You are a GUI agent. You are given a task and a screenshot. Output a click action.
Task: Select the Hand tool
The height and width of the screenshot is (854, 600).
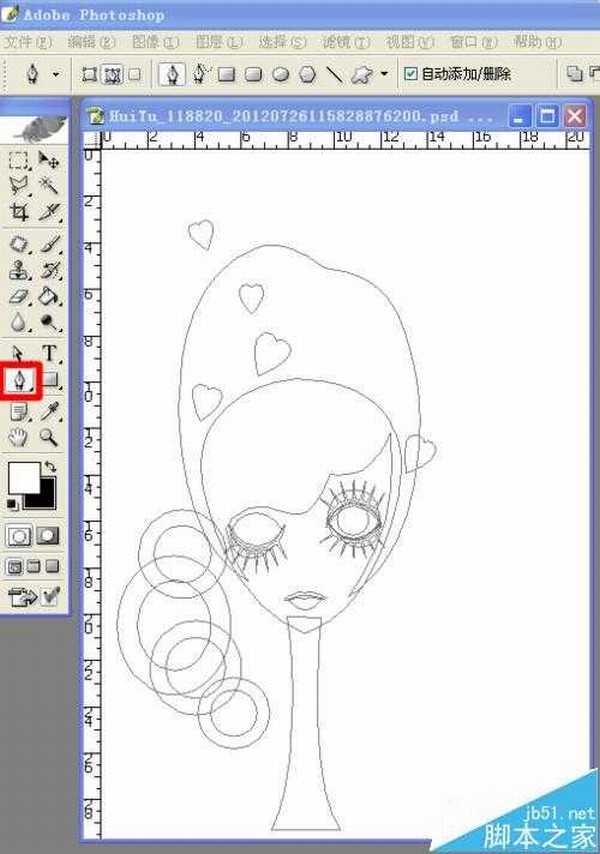pyautogui.click(x=19, y=437)
